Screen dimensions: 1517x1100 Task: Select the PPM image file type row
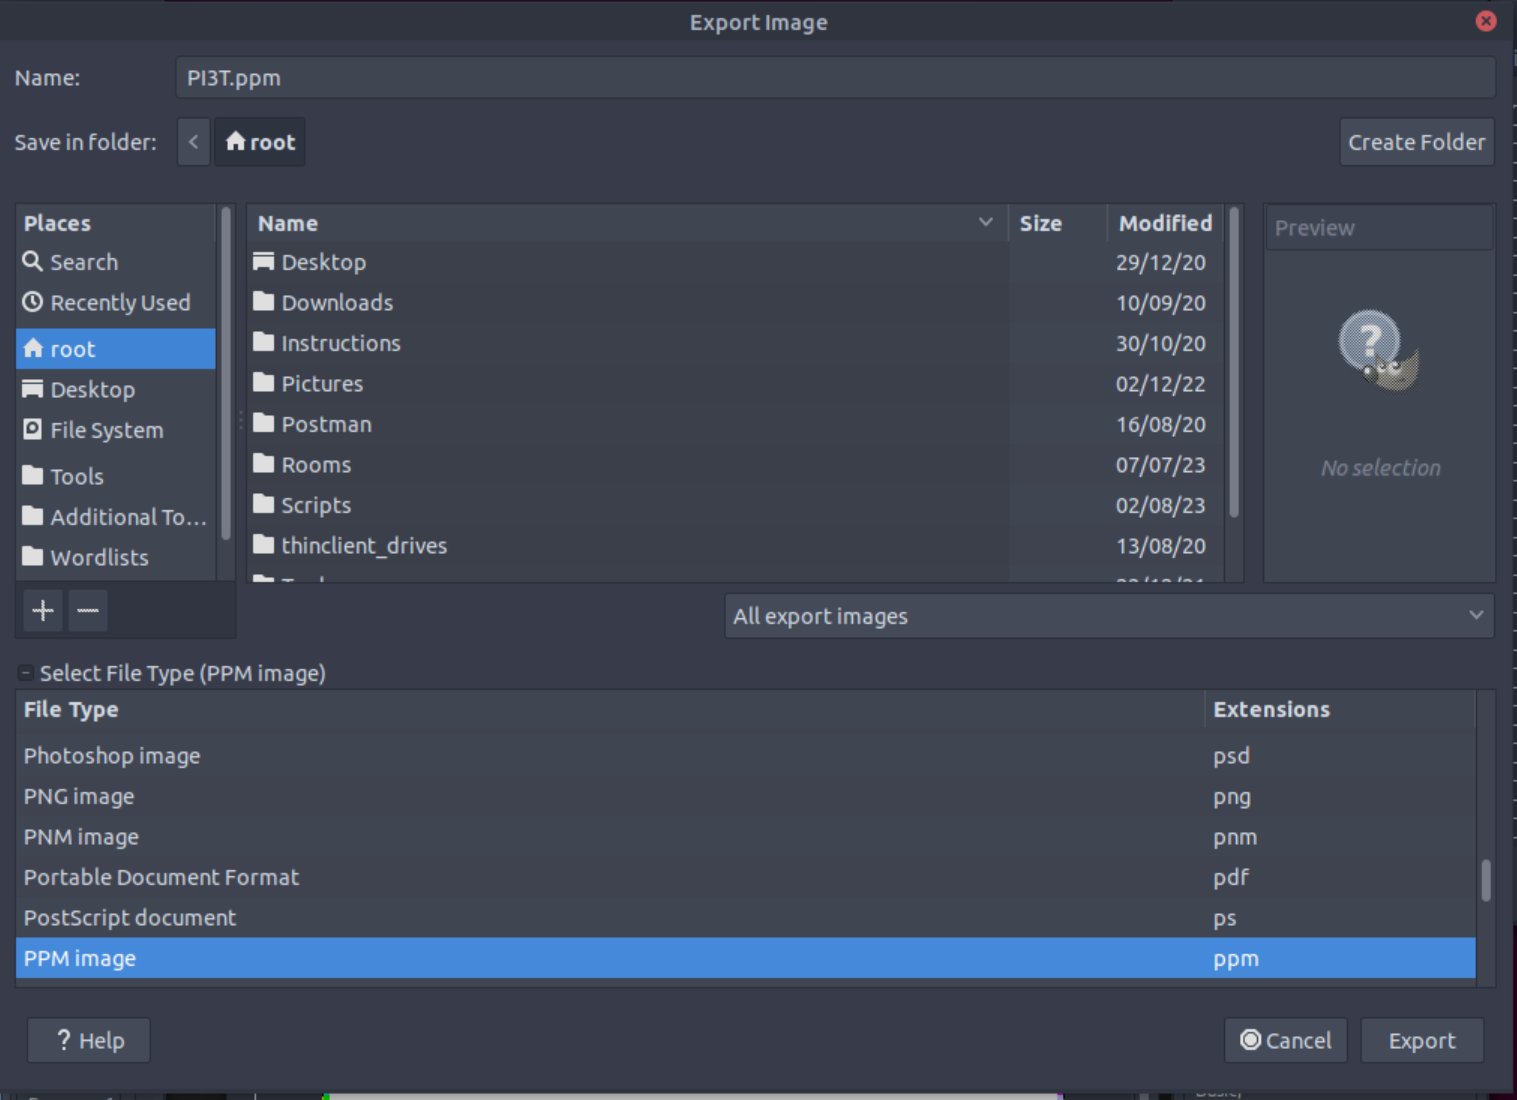(x=746, y=958)
